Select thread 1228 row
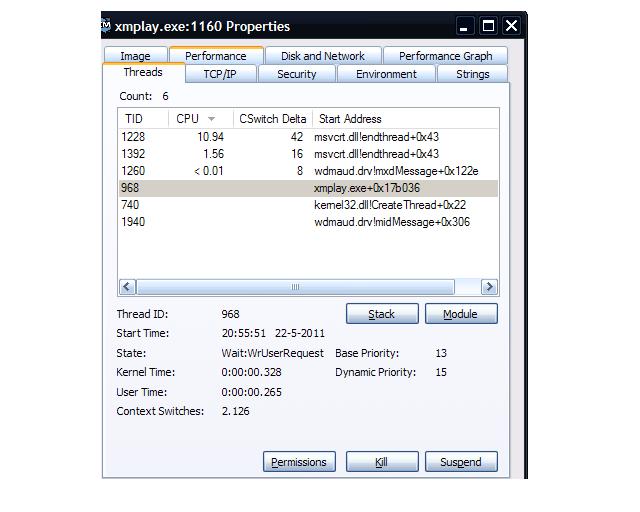Image resolution: width=640 pixels, height=512 pixels. coord(300,137)
